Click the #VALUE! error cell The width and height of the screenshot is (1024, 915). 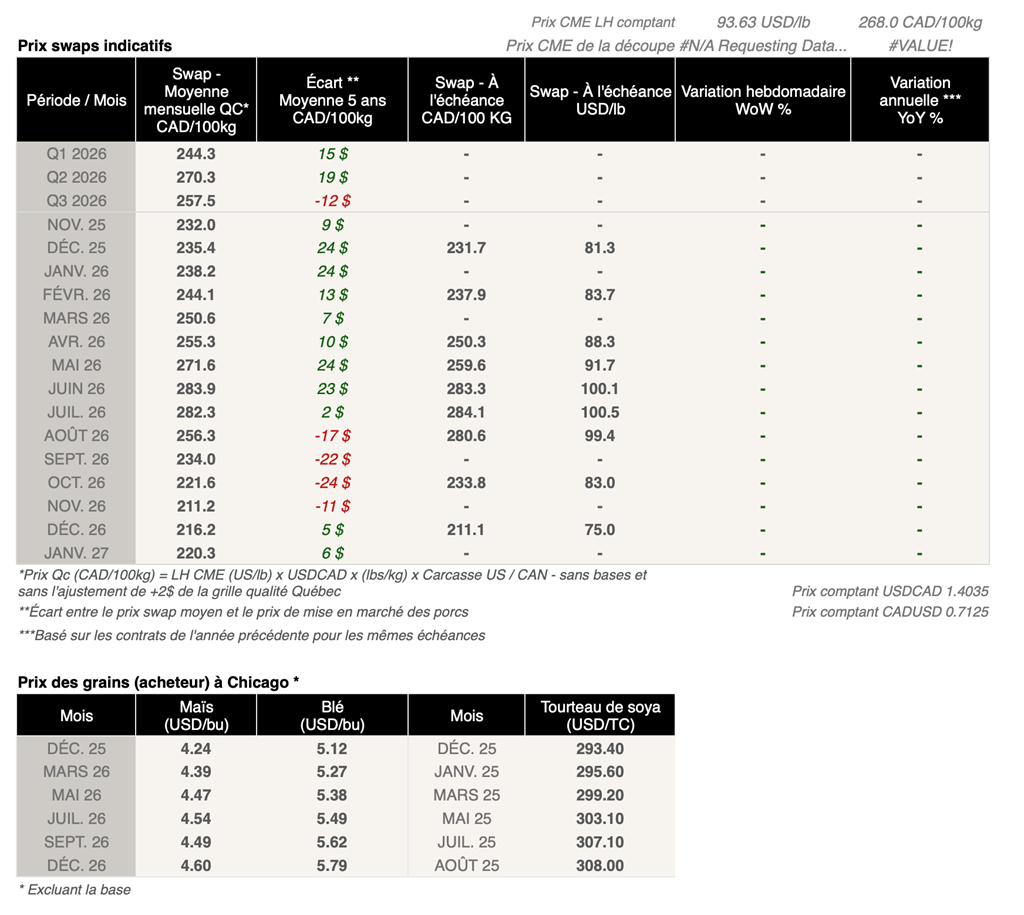920,46
